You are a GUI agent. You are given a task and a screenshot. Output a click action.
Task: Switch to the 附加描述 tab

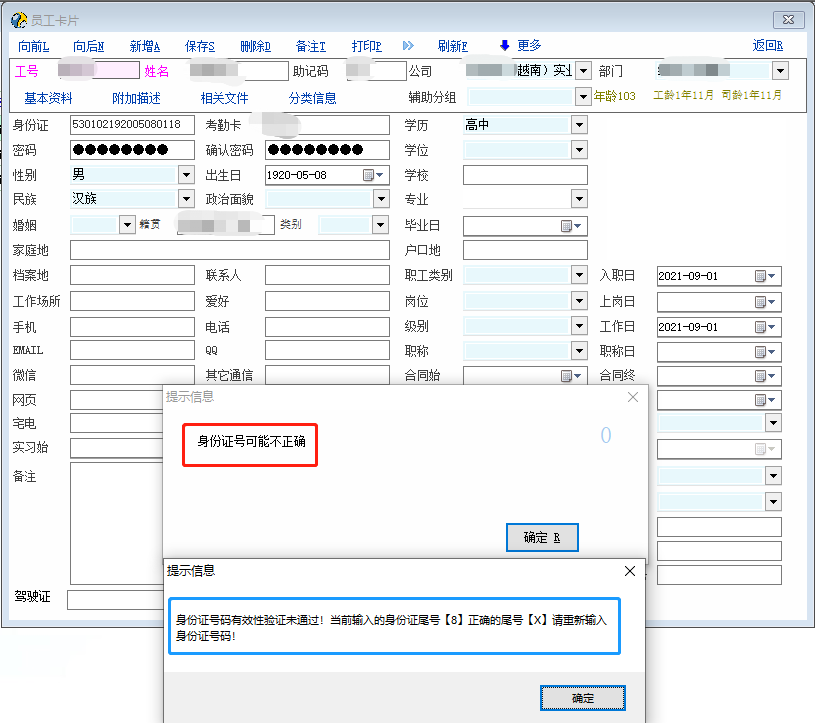pos(136,98)
